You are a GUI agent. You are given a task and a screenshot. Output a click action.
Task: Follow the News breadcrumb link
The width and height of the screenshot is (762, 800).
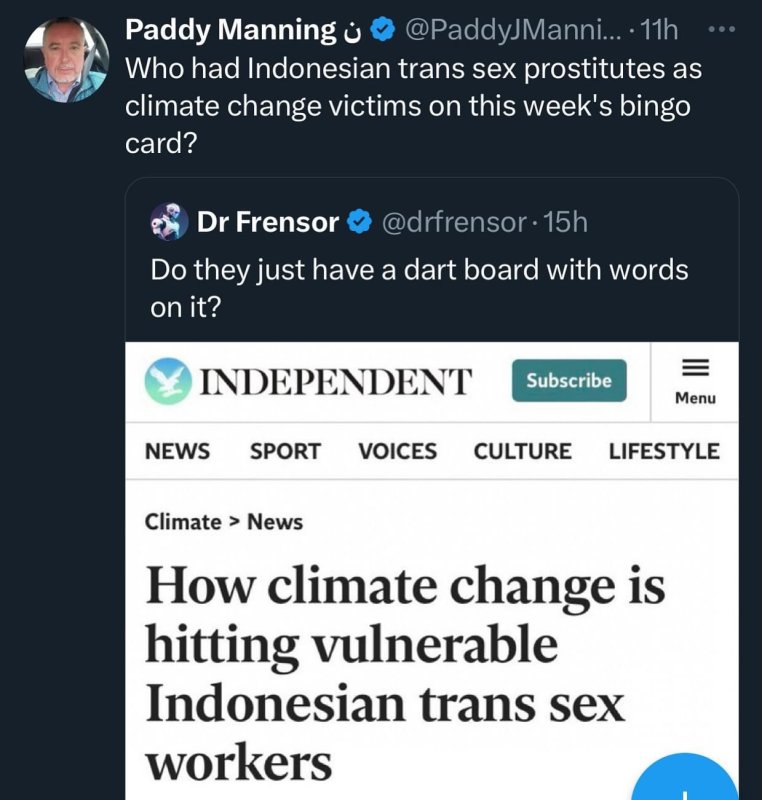(x=275, y=521)
